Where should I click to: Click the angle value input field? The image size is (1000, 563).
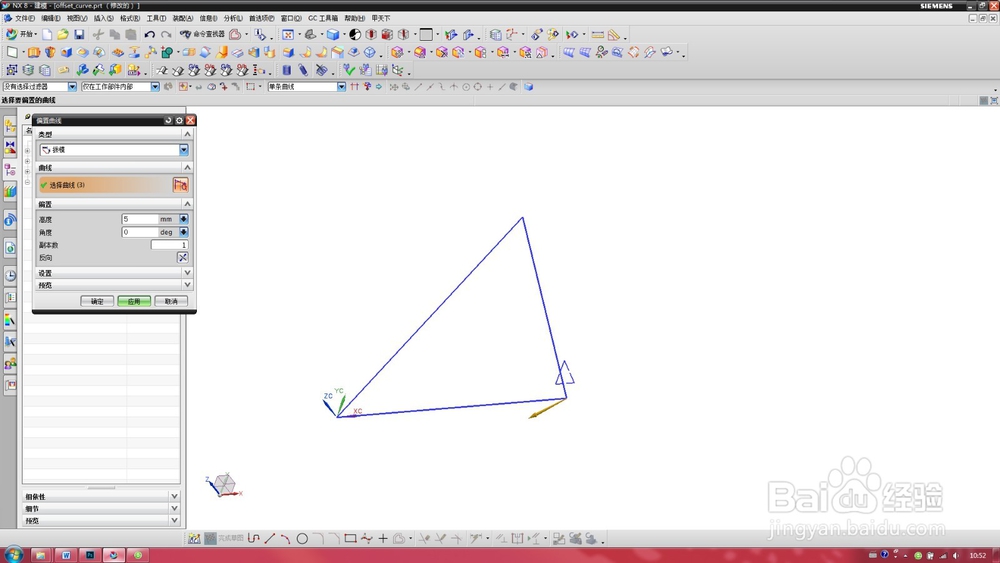pyautogui.click(x=140, y=232)
